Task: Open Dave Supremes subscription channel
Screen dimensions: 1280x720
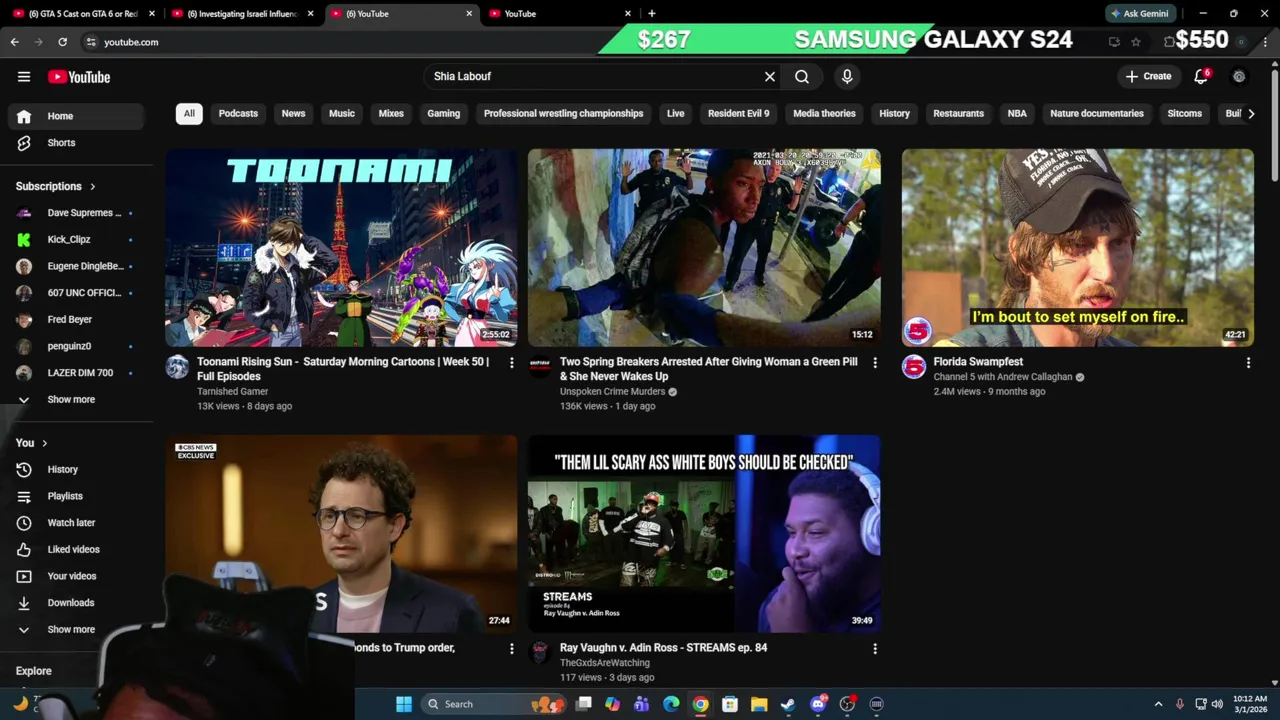Action: (76, 213)
